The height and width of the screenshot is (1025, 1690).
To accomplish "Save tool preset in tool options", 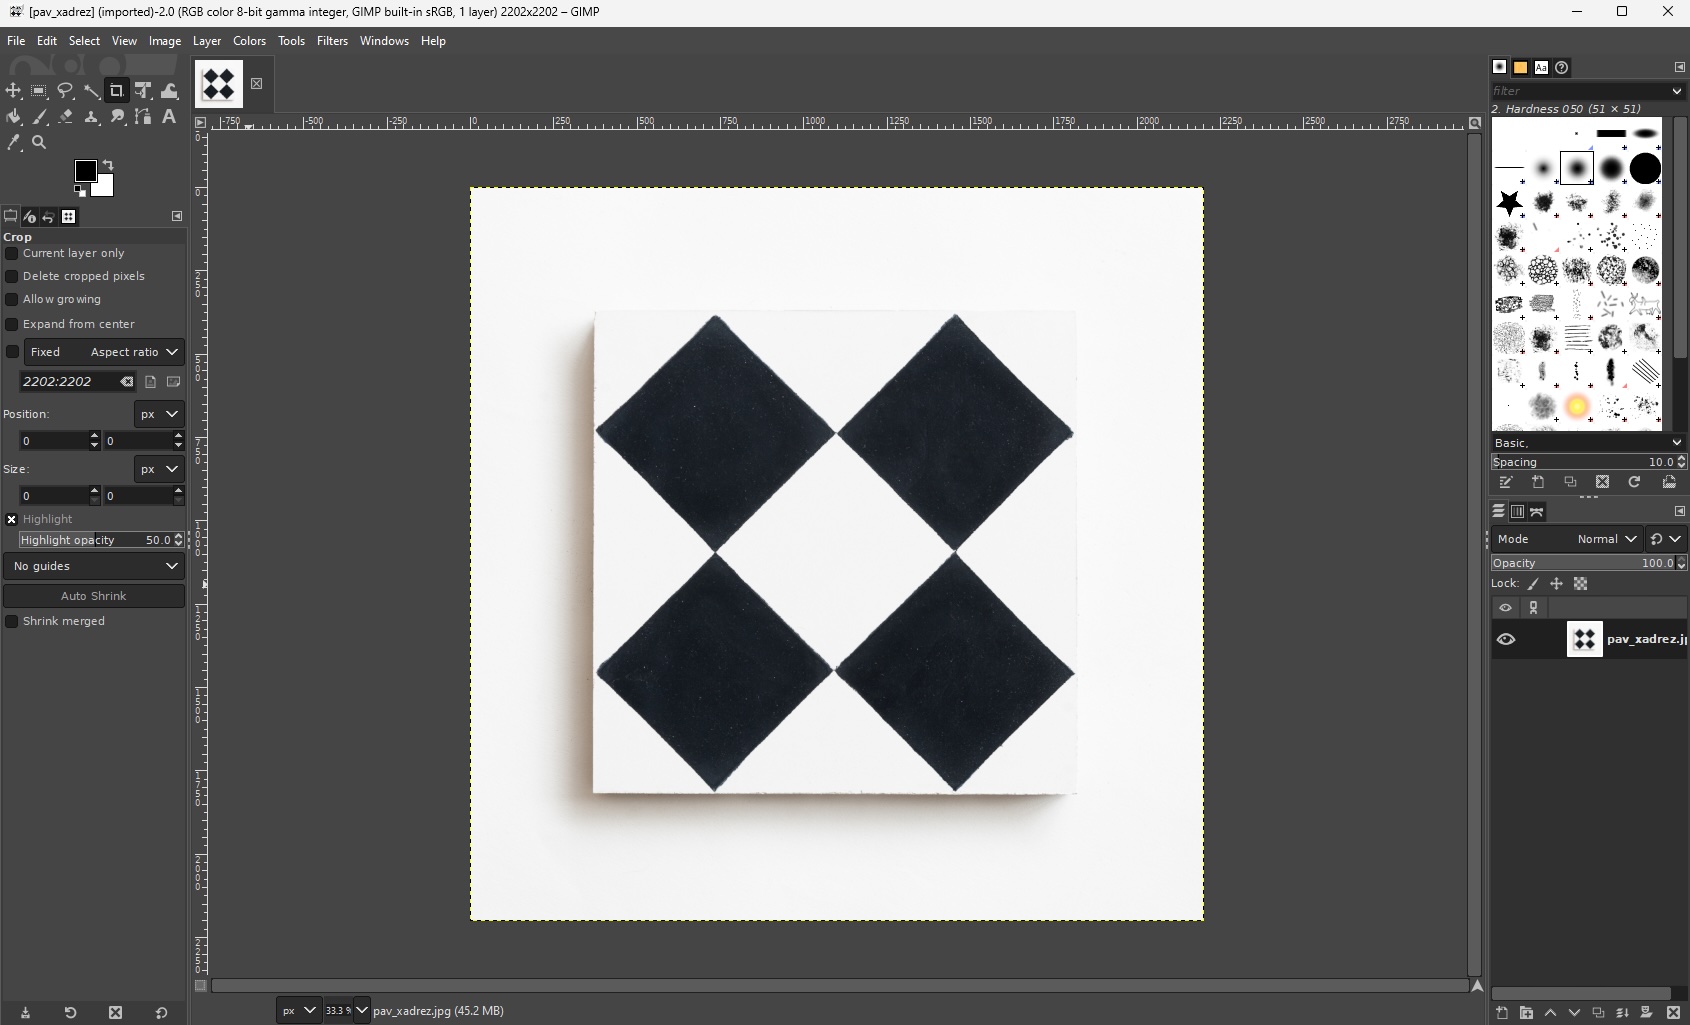I will pos(25,1013).
